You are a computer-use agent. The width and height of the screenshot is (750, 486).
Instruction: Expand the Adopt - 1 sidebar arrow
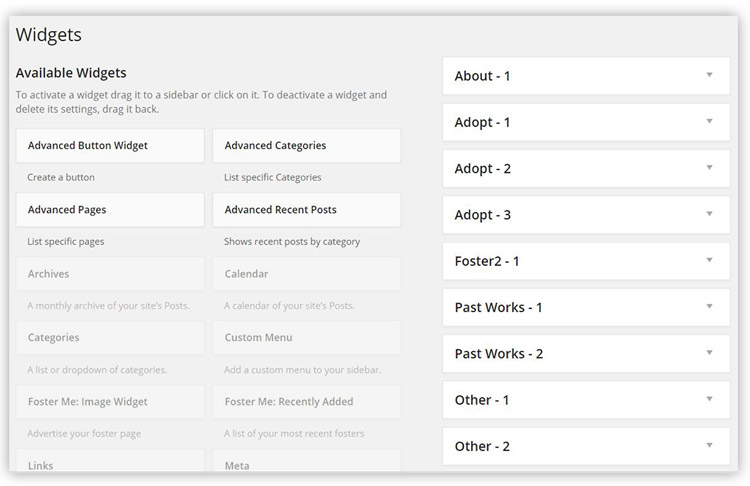pyautogui.click(x=709, y=121)
